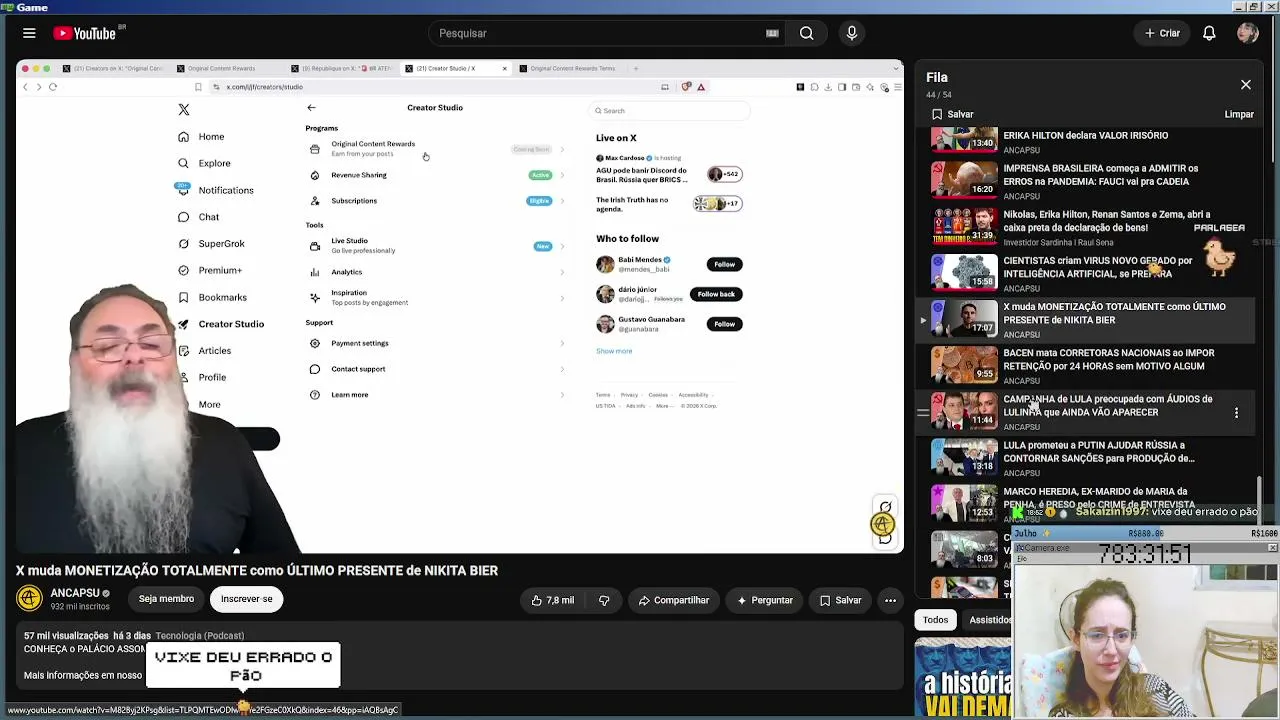Screen dimensions: 1280x720
Task: Open the account avatar menu
Action: click(x=1247, y=33)
